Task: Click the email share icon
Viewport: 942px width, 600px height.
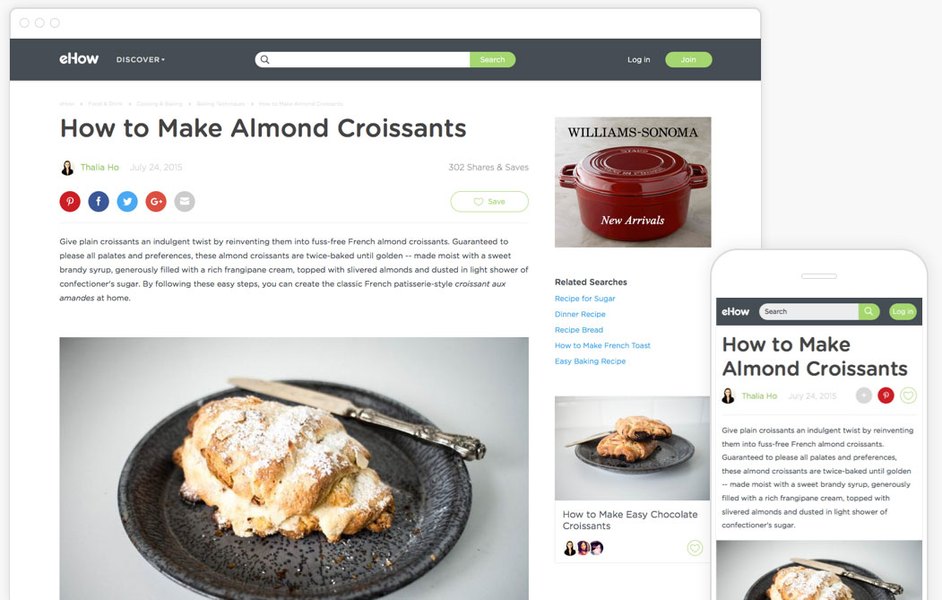Action: [184, 201]
